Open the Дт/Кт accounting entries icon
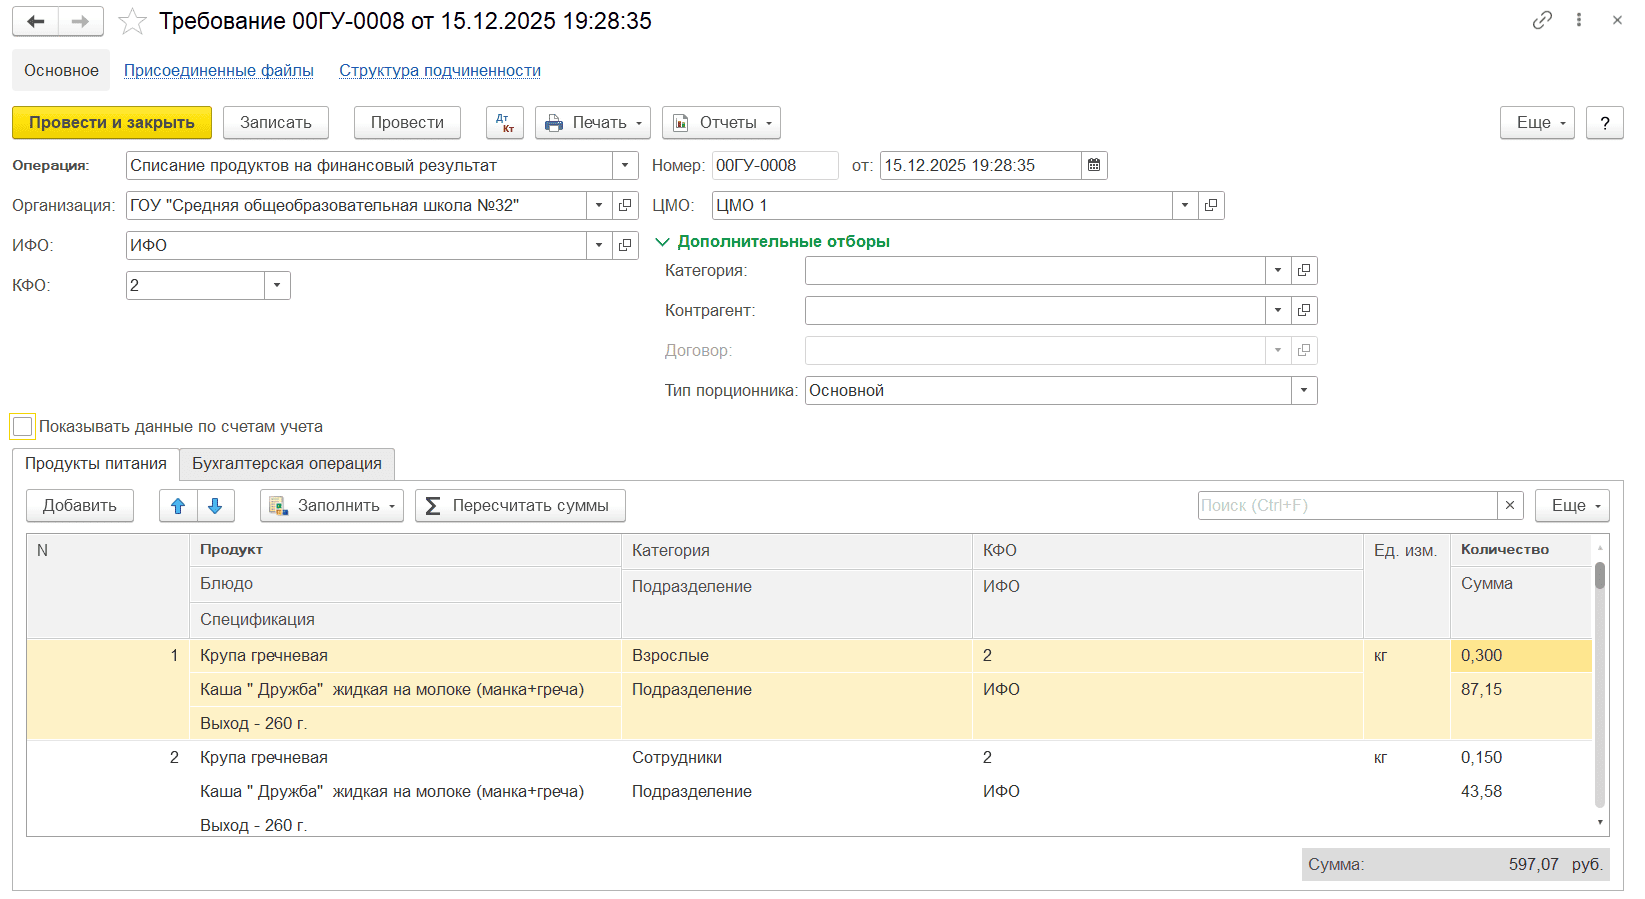 (505, 123)
